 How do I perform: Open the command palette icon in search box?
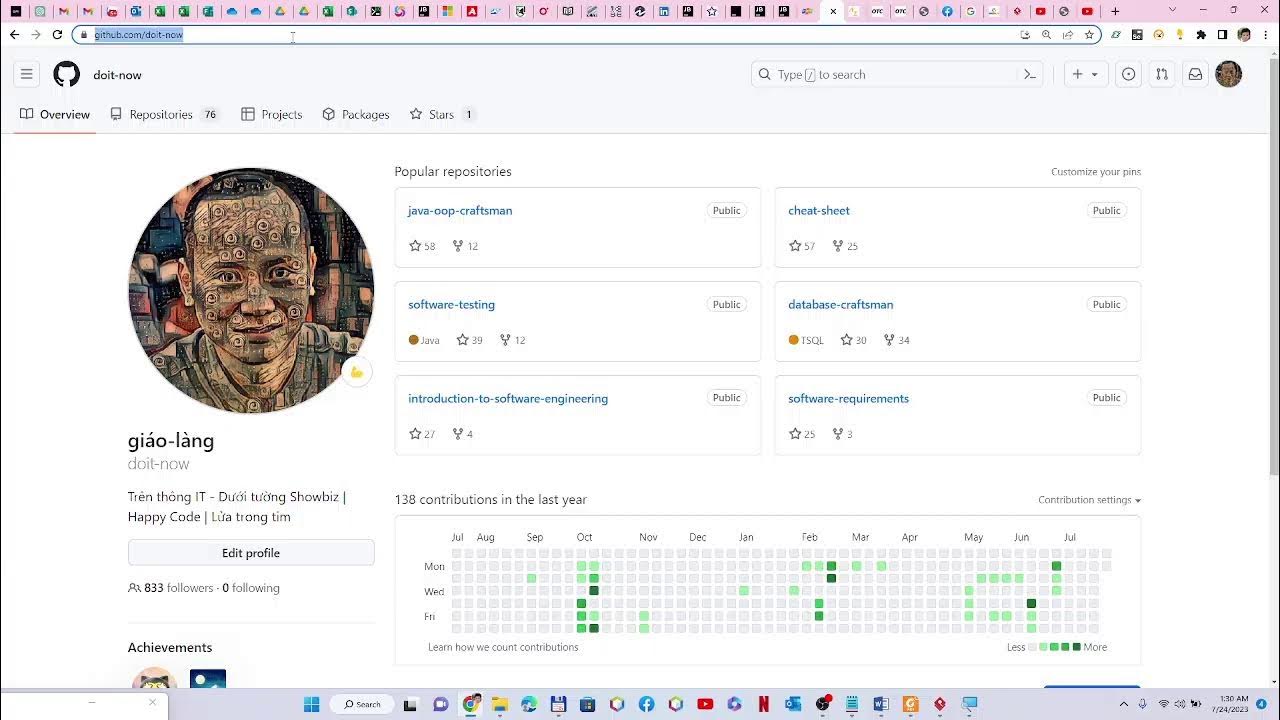tap(1030, 74)
